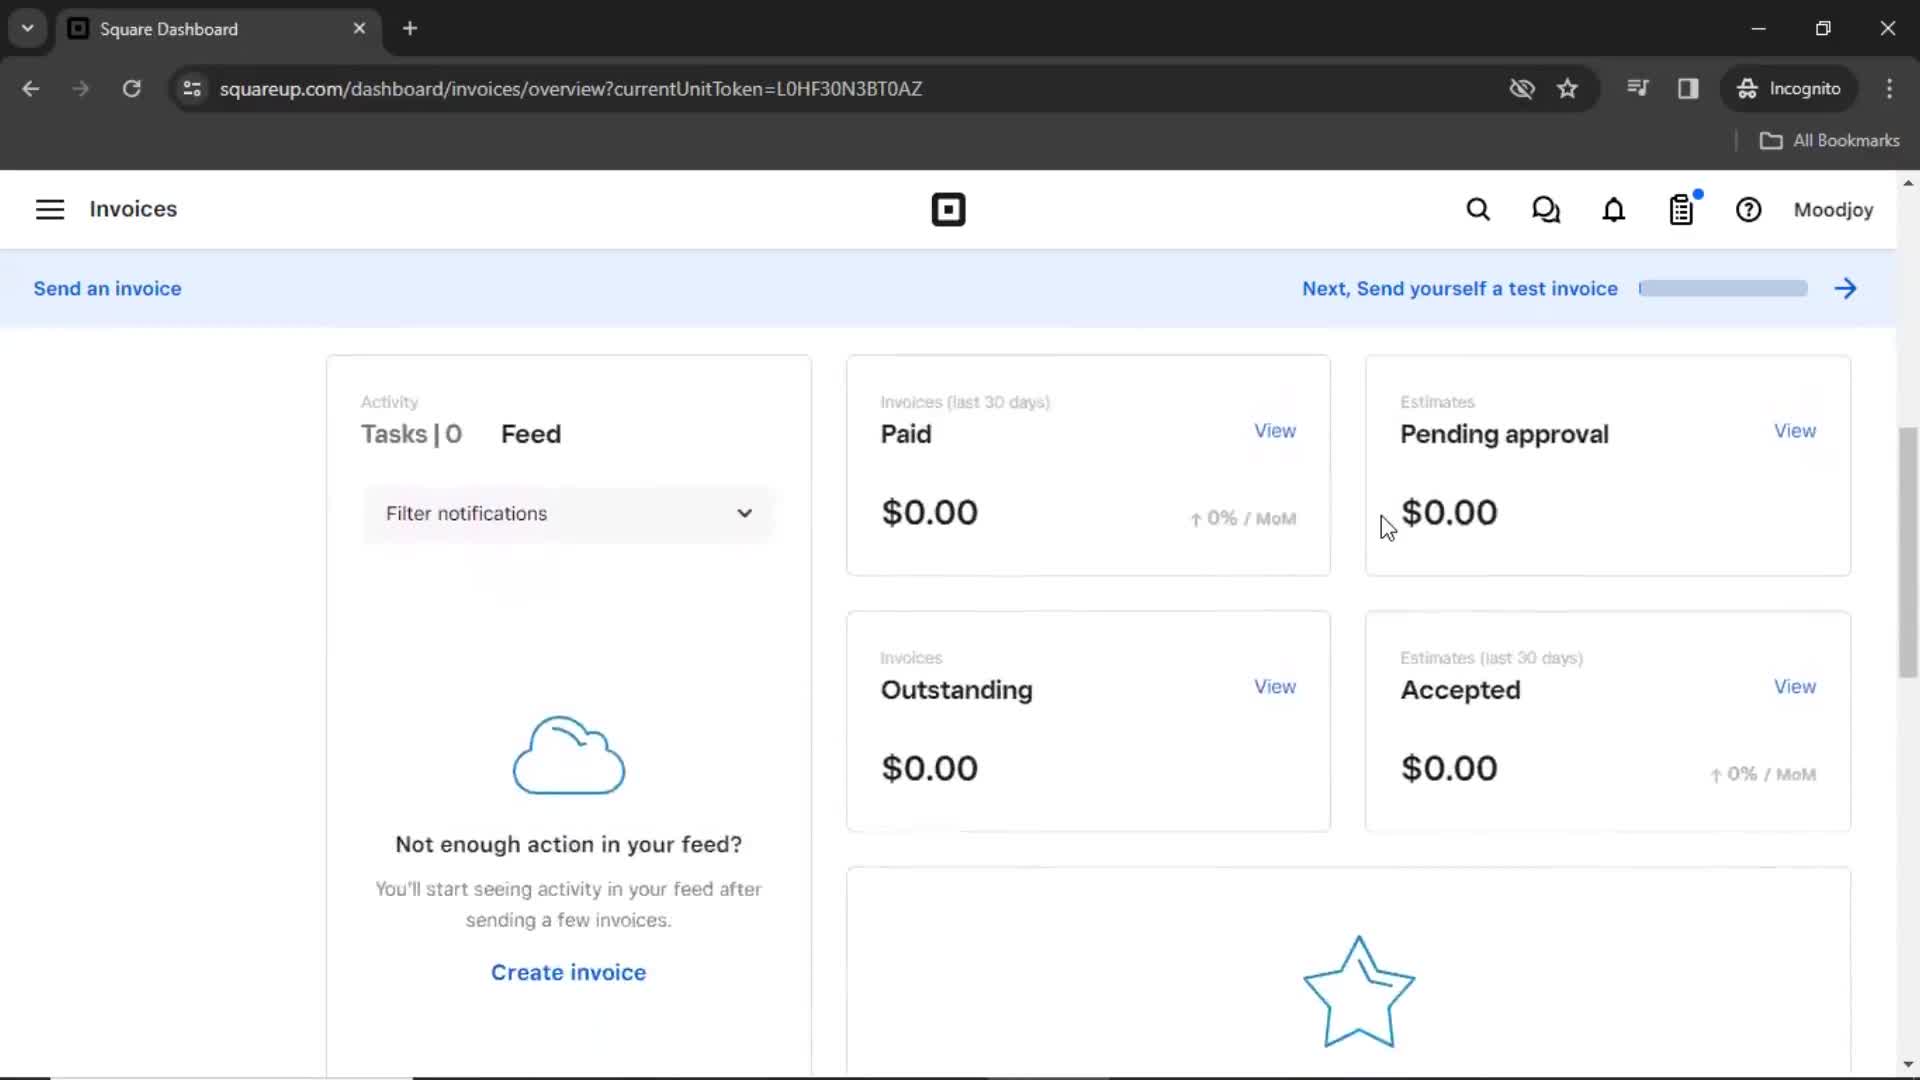View Paid invoices
The image size is (1920, 1080).
click(1275, 430)
